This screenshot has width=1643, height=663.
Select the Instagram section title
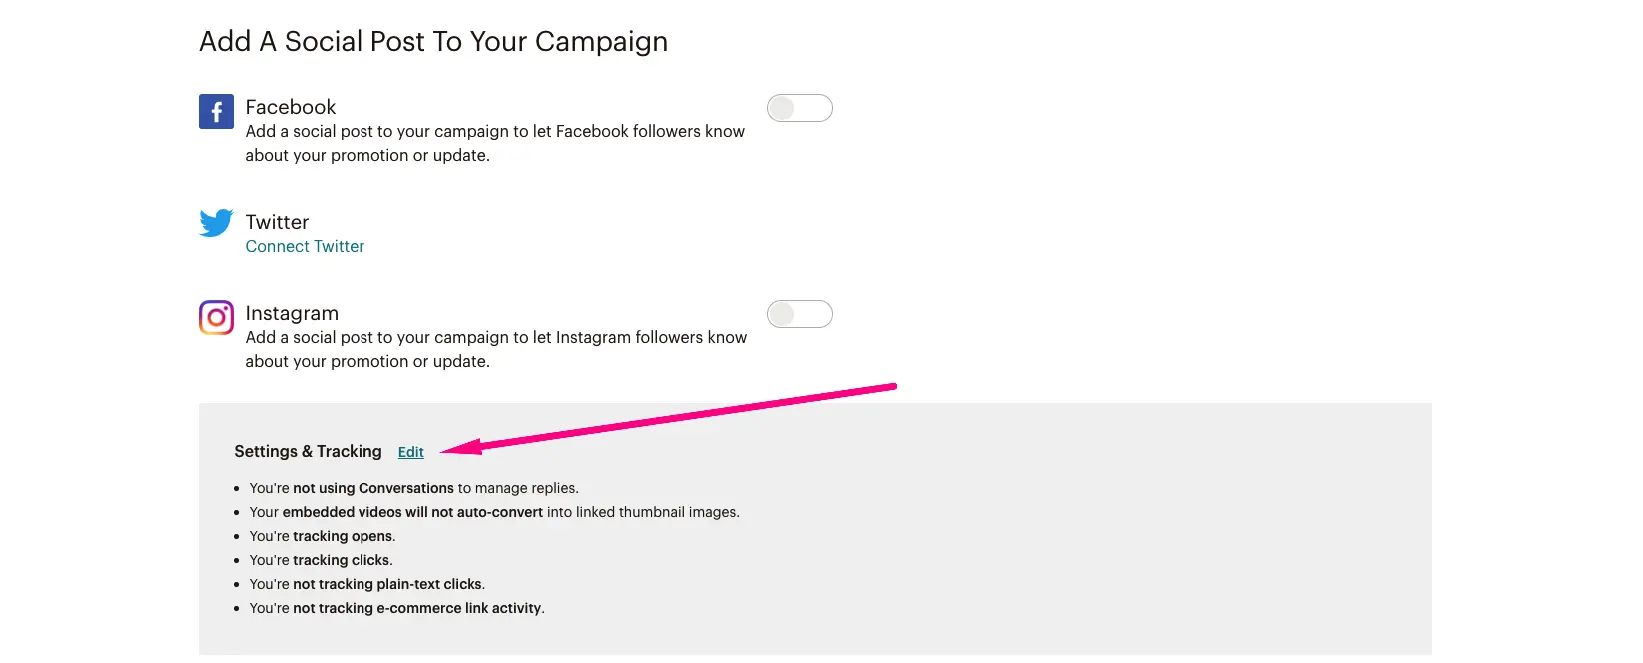(x=292, y=313)
